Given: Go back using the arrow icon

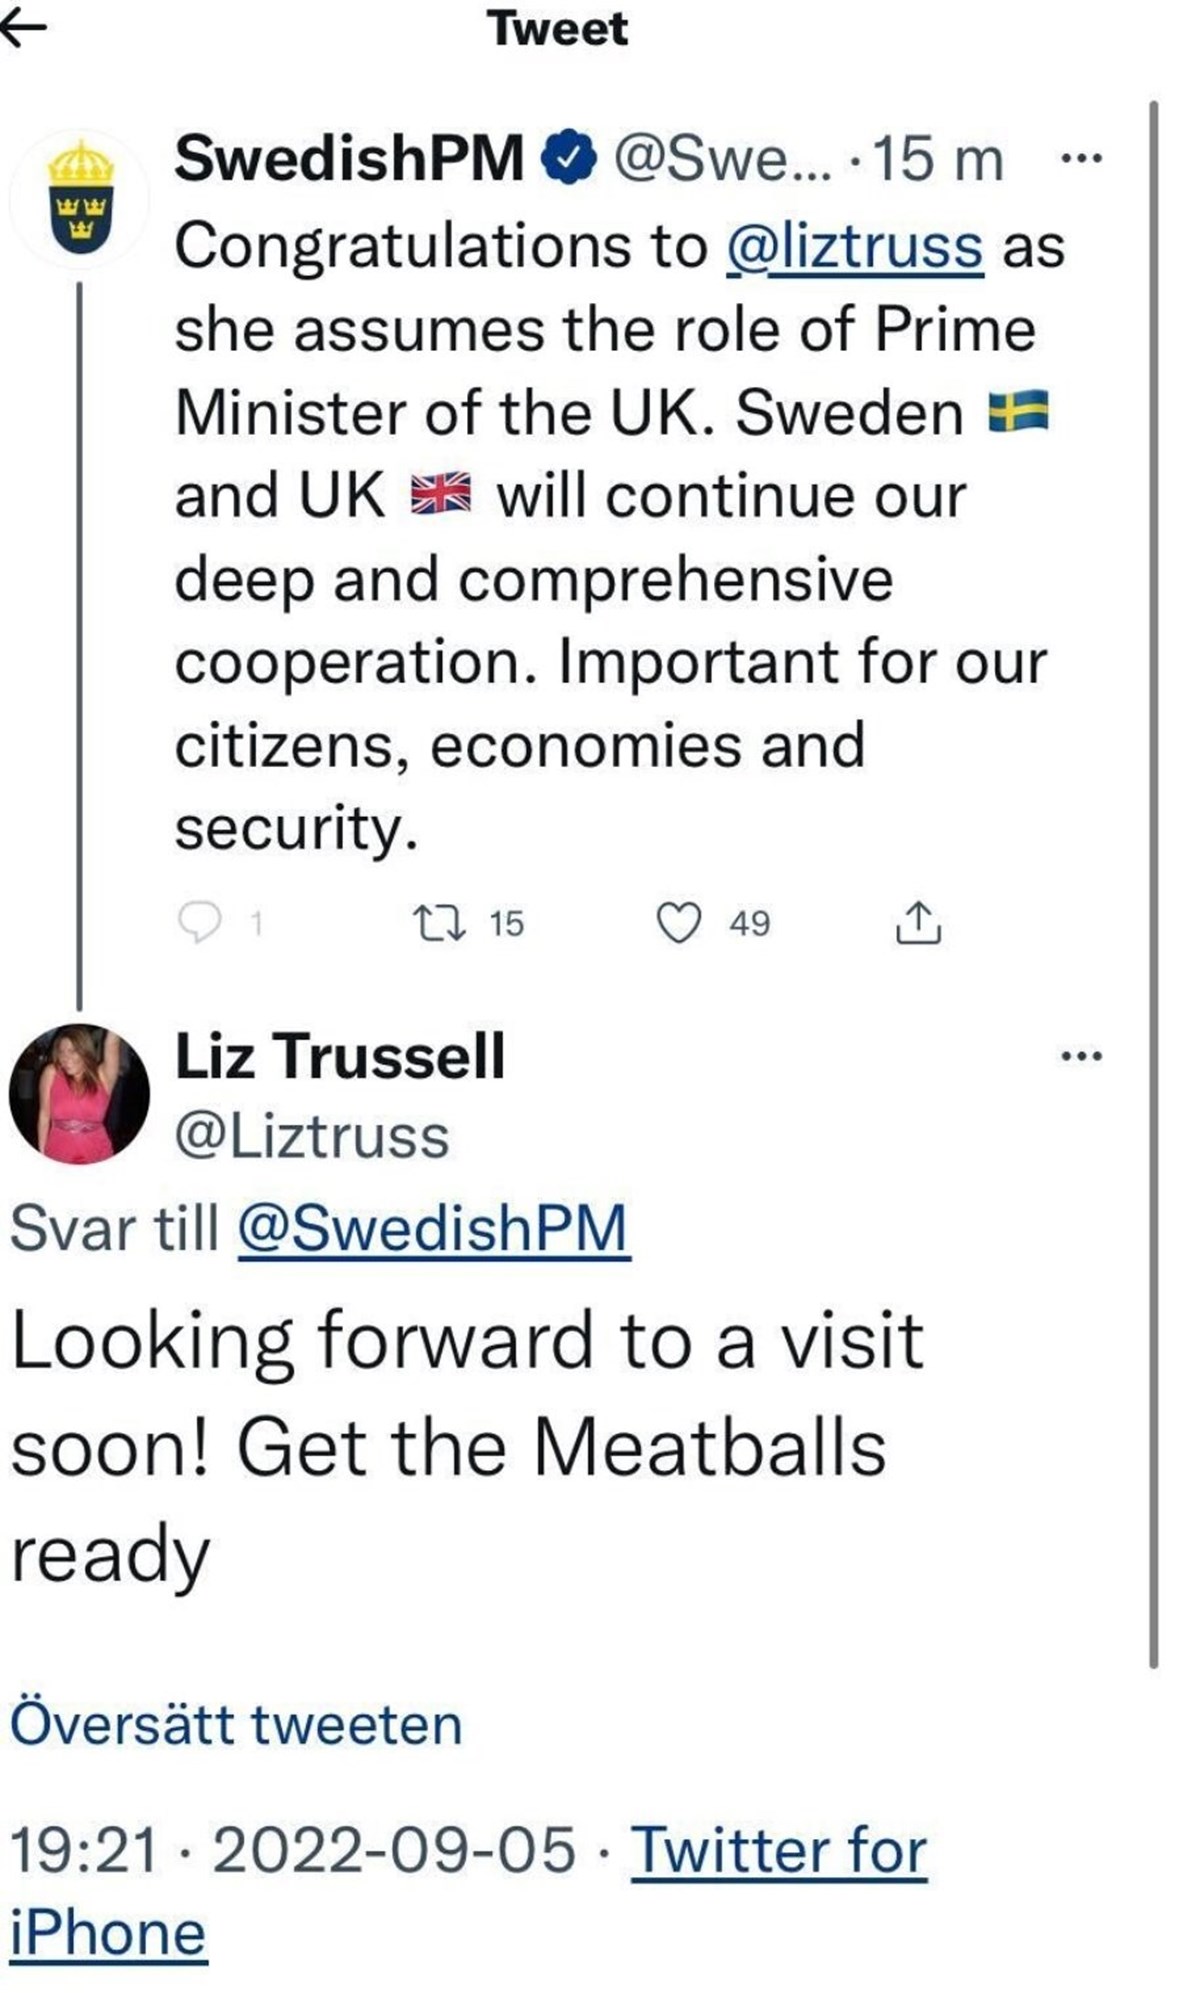Looking at the screenshot, I should point(22,28).
